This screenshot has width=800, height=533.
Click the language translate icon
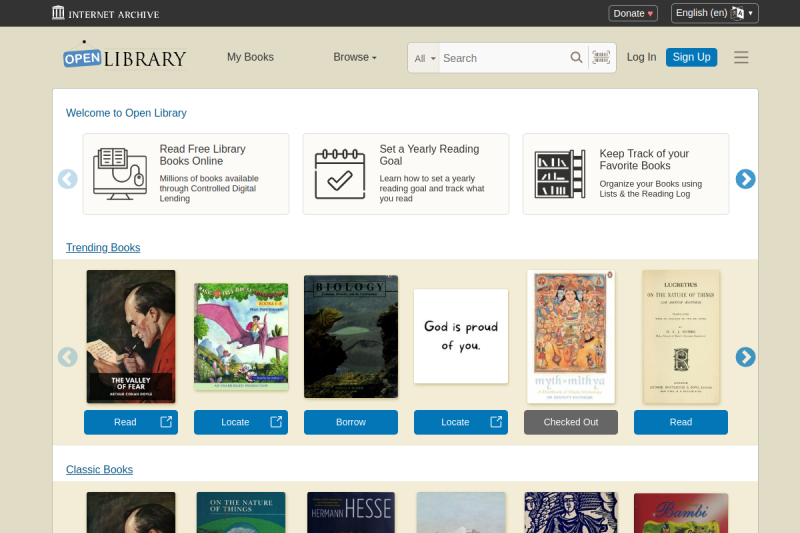click(737, 13)
